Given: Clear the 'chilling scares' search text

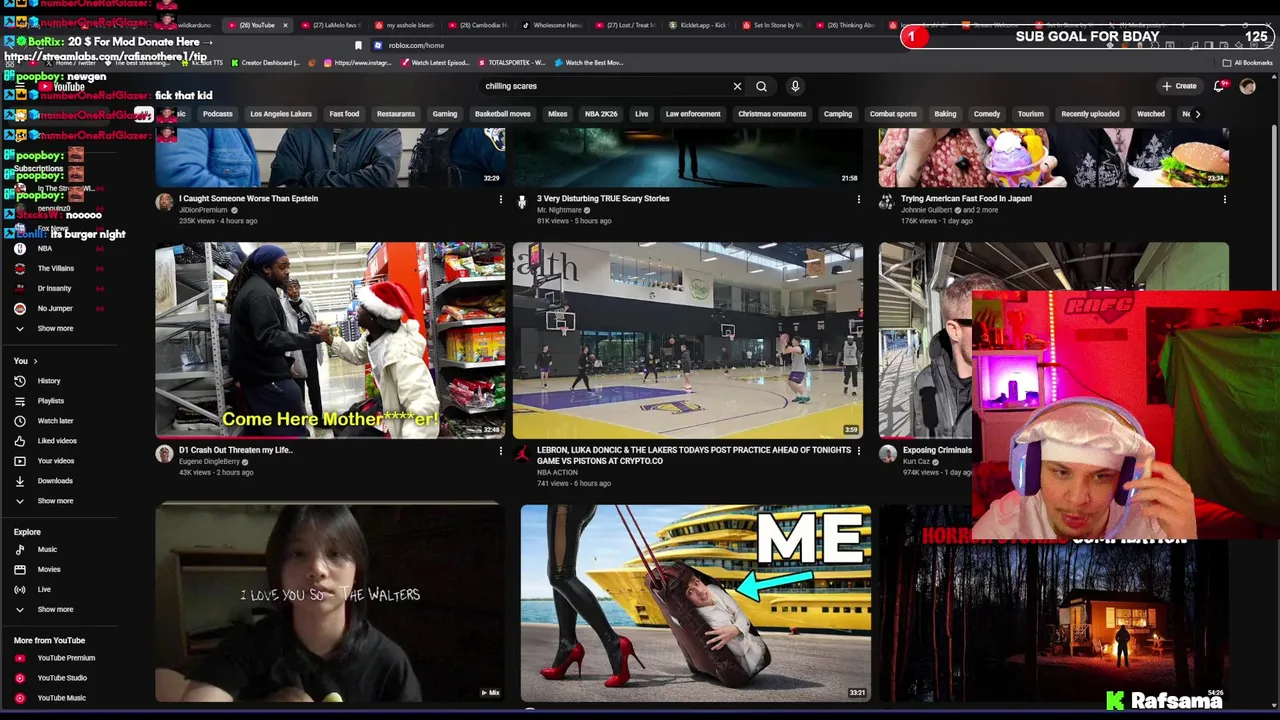Looking at the screenshot, I should pos(737,86).
